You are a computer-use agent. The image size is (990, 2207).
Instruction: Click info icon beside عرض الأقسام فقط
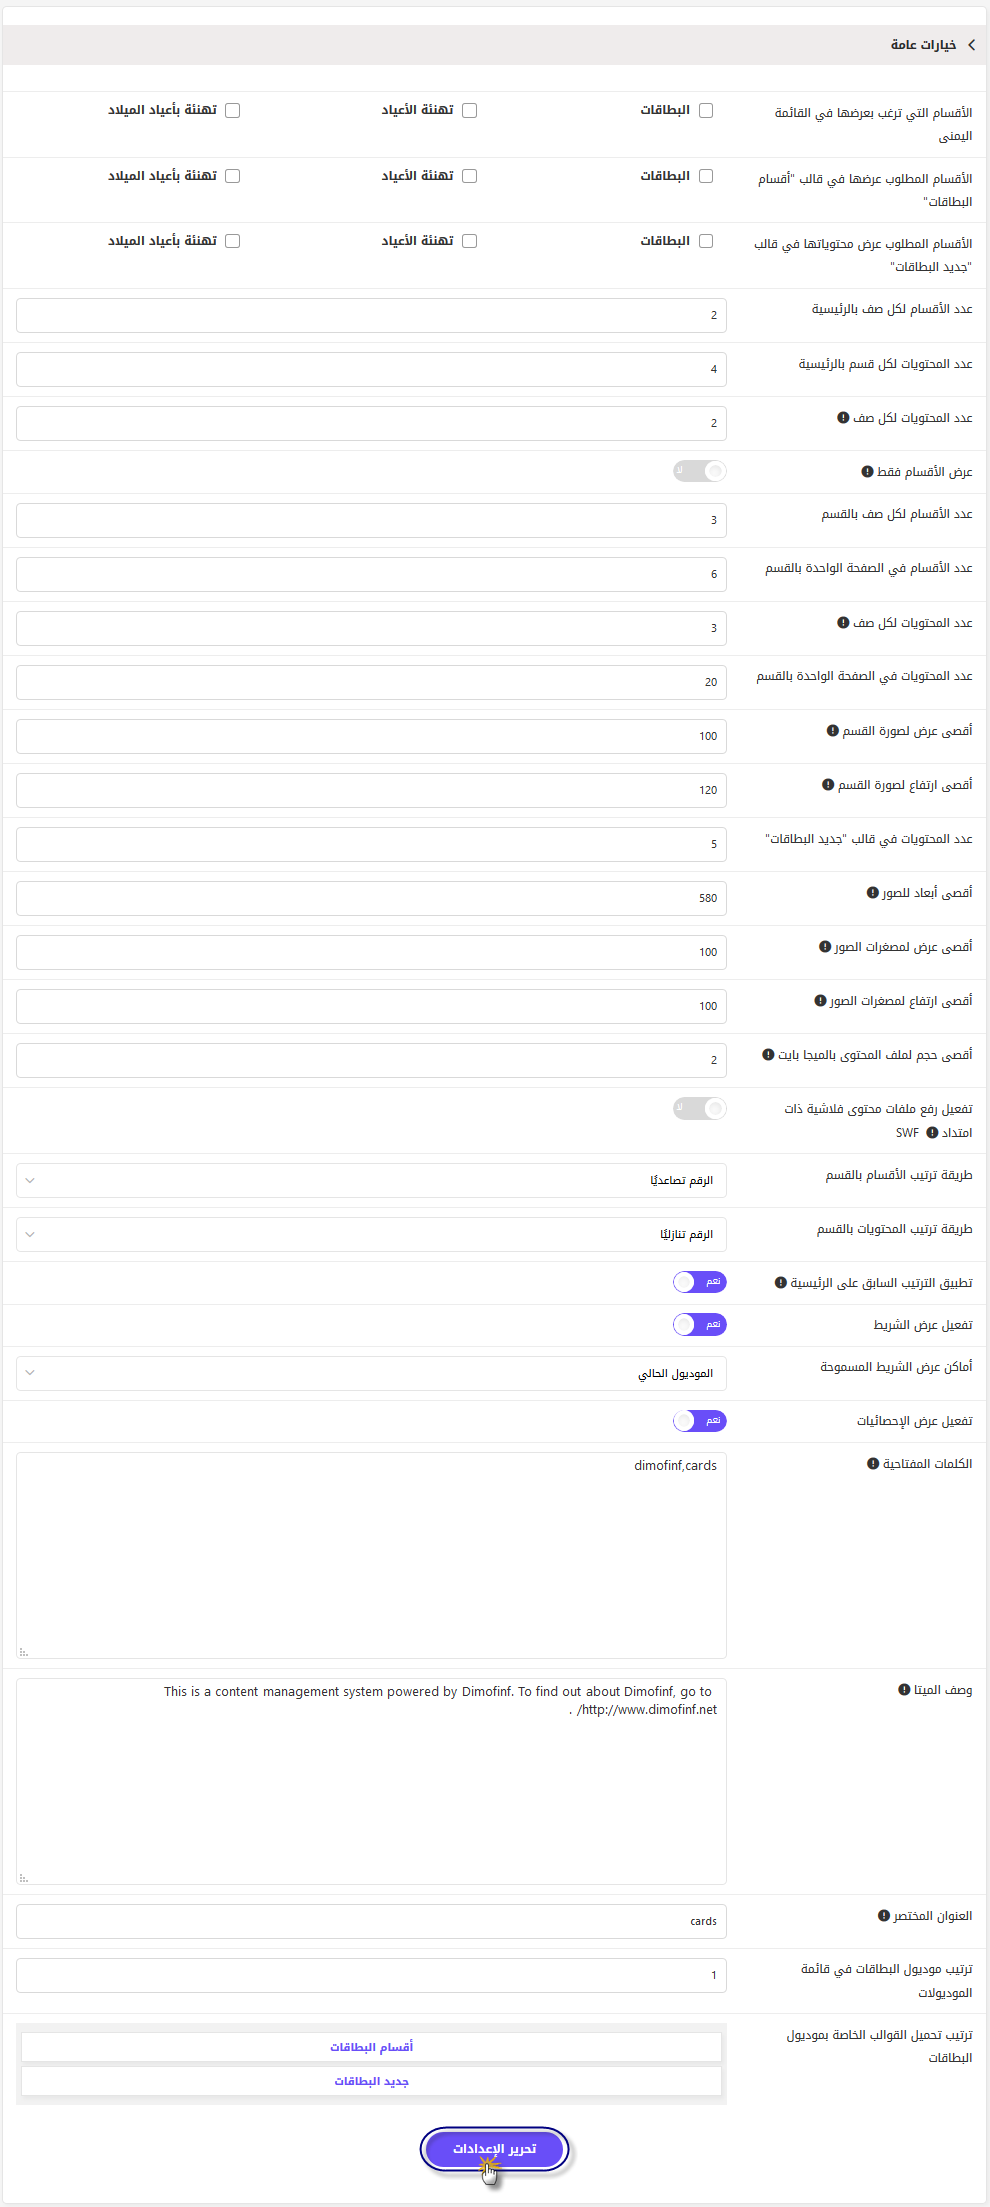pos(867,472)
